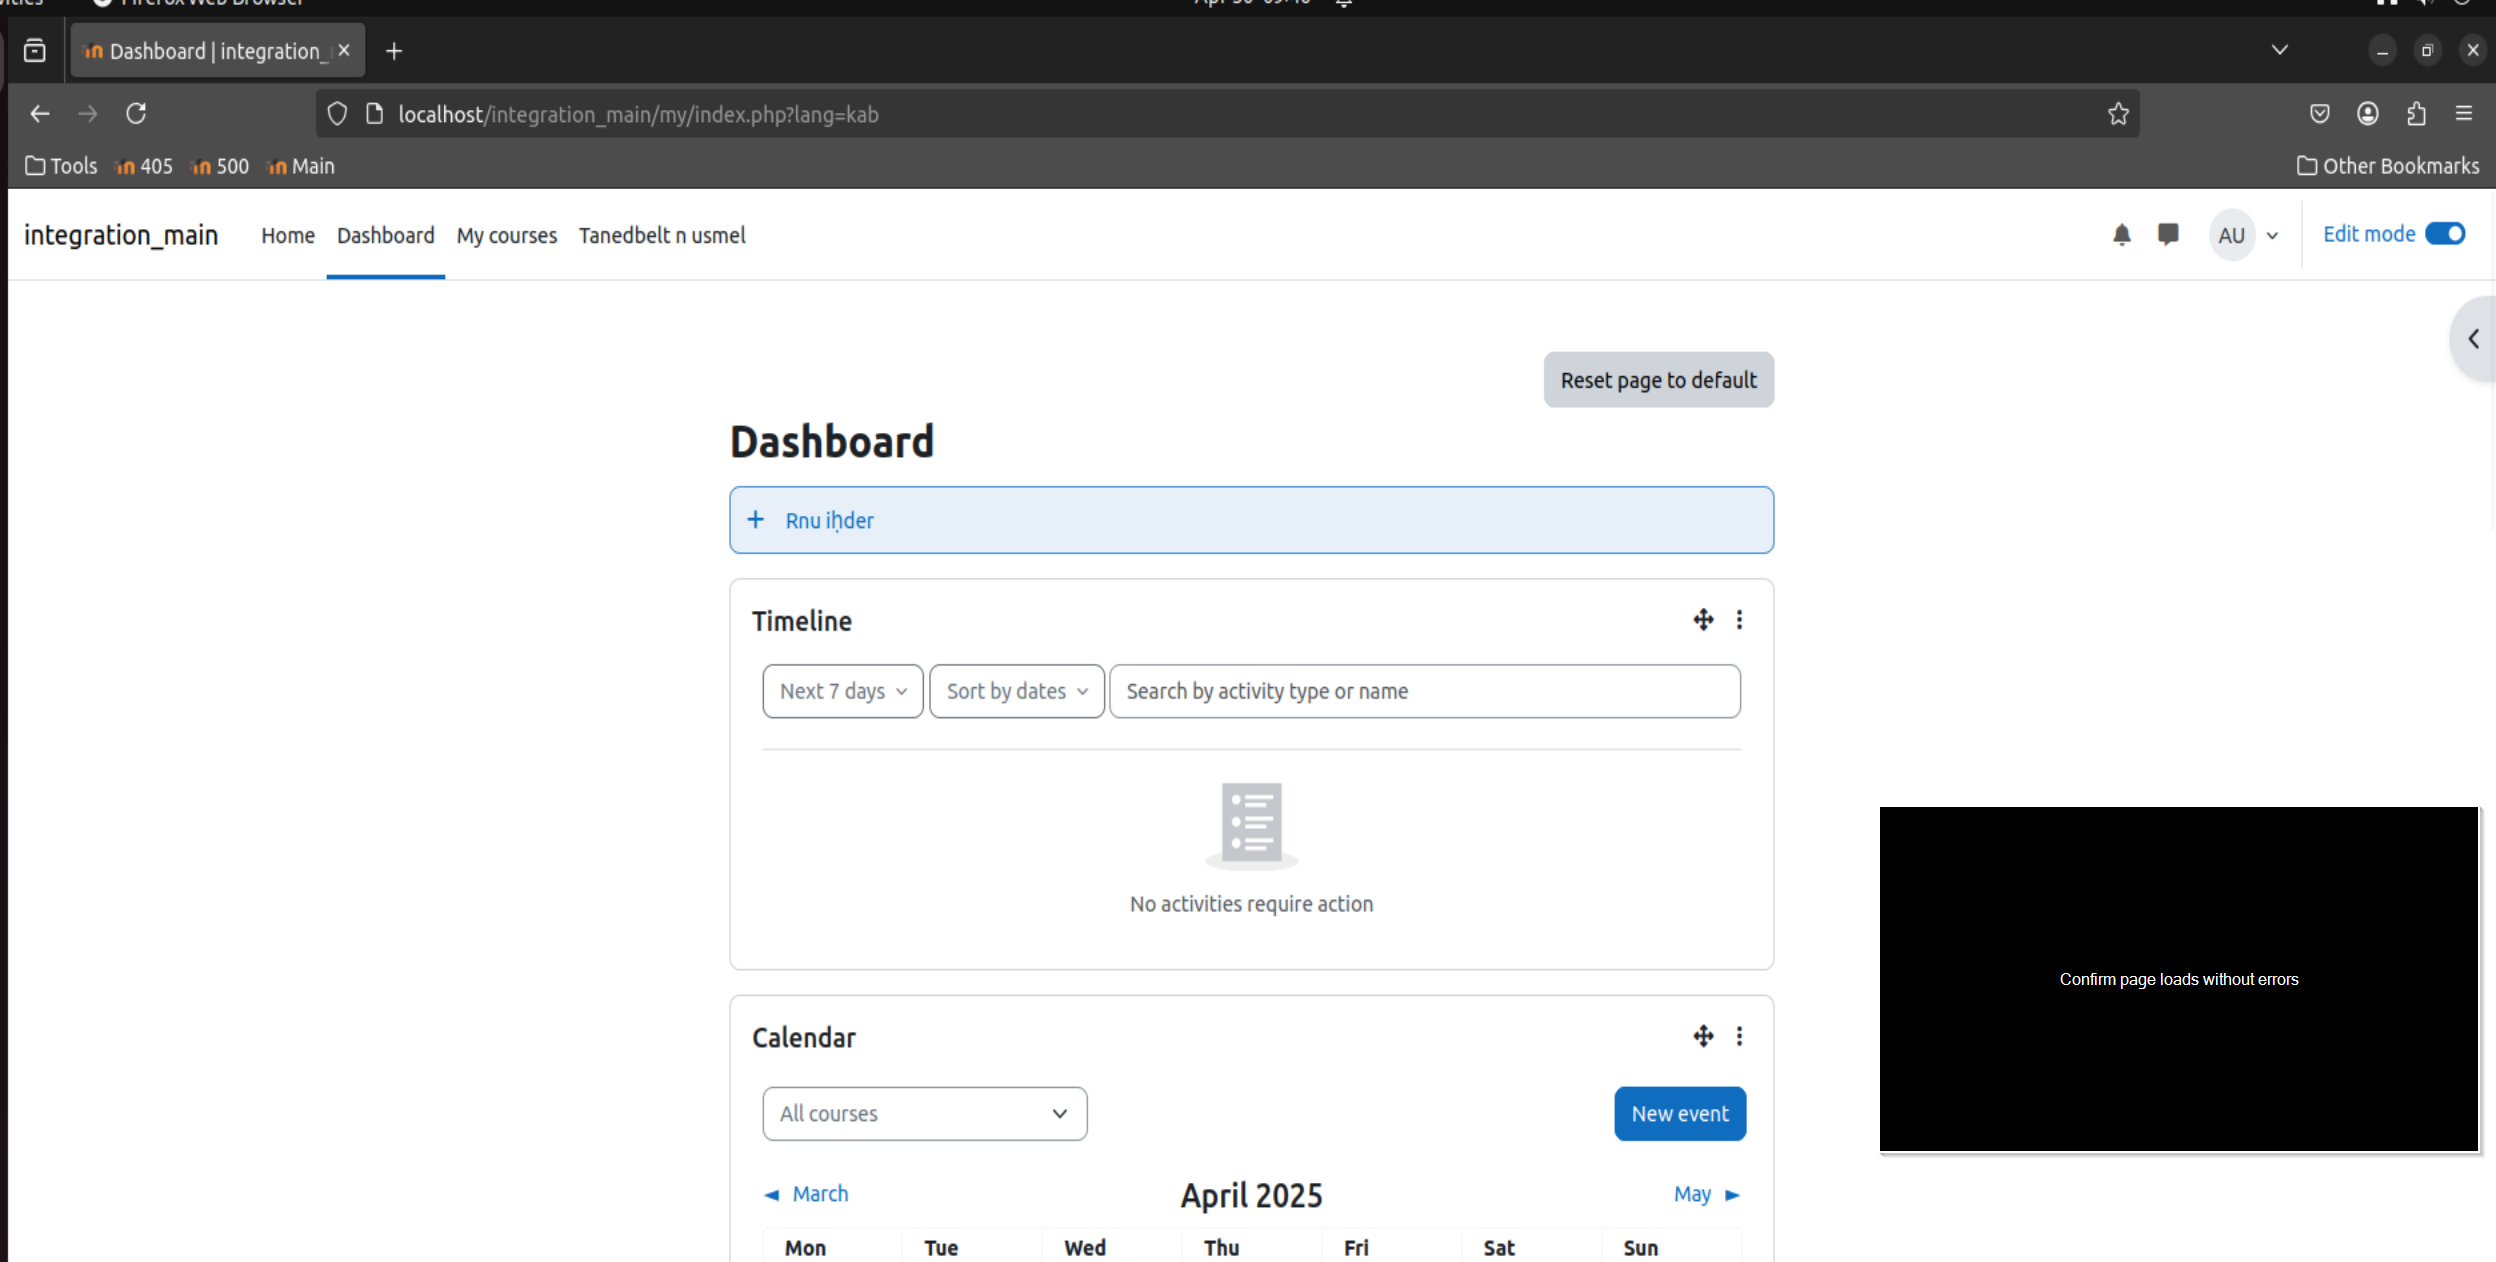Open Tanedbelt n usmel nav item
Image resolution: width=2496 pixels, height=1262 pixels.
(x=662, y=236)
